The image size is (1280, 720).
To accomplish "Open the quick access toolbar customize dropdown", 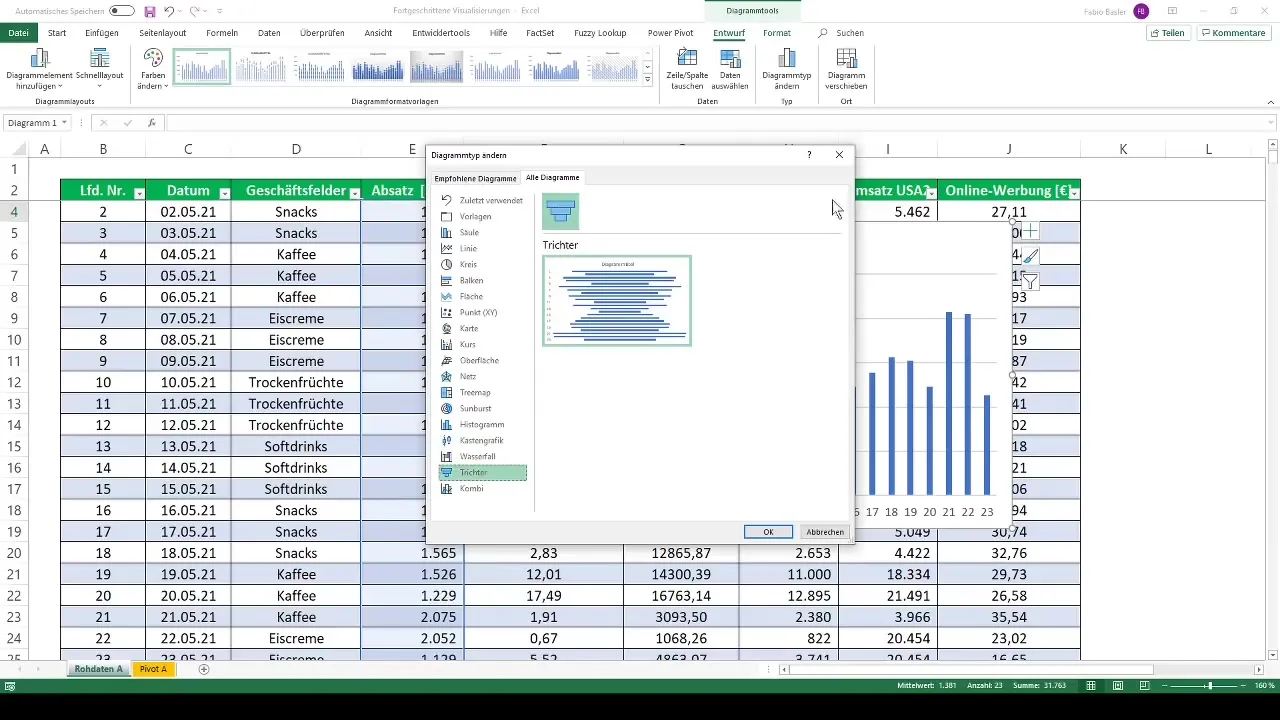I will [x=220, y=11].
